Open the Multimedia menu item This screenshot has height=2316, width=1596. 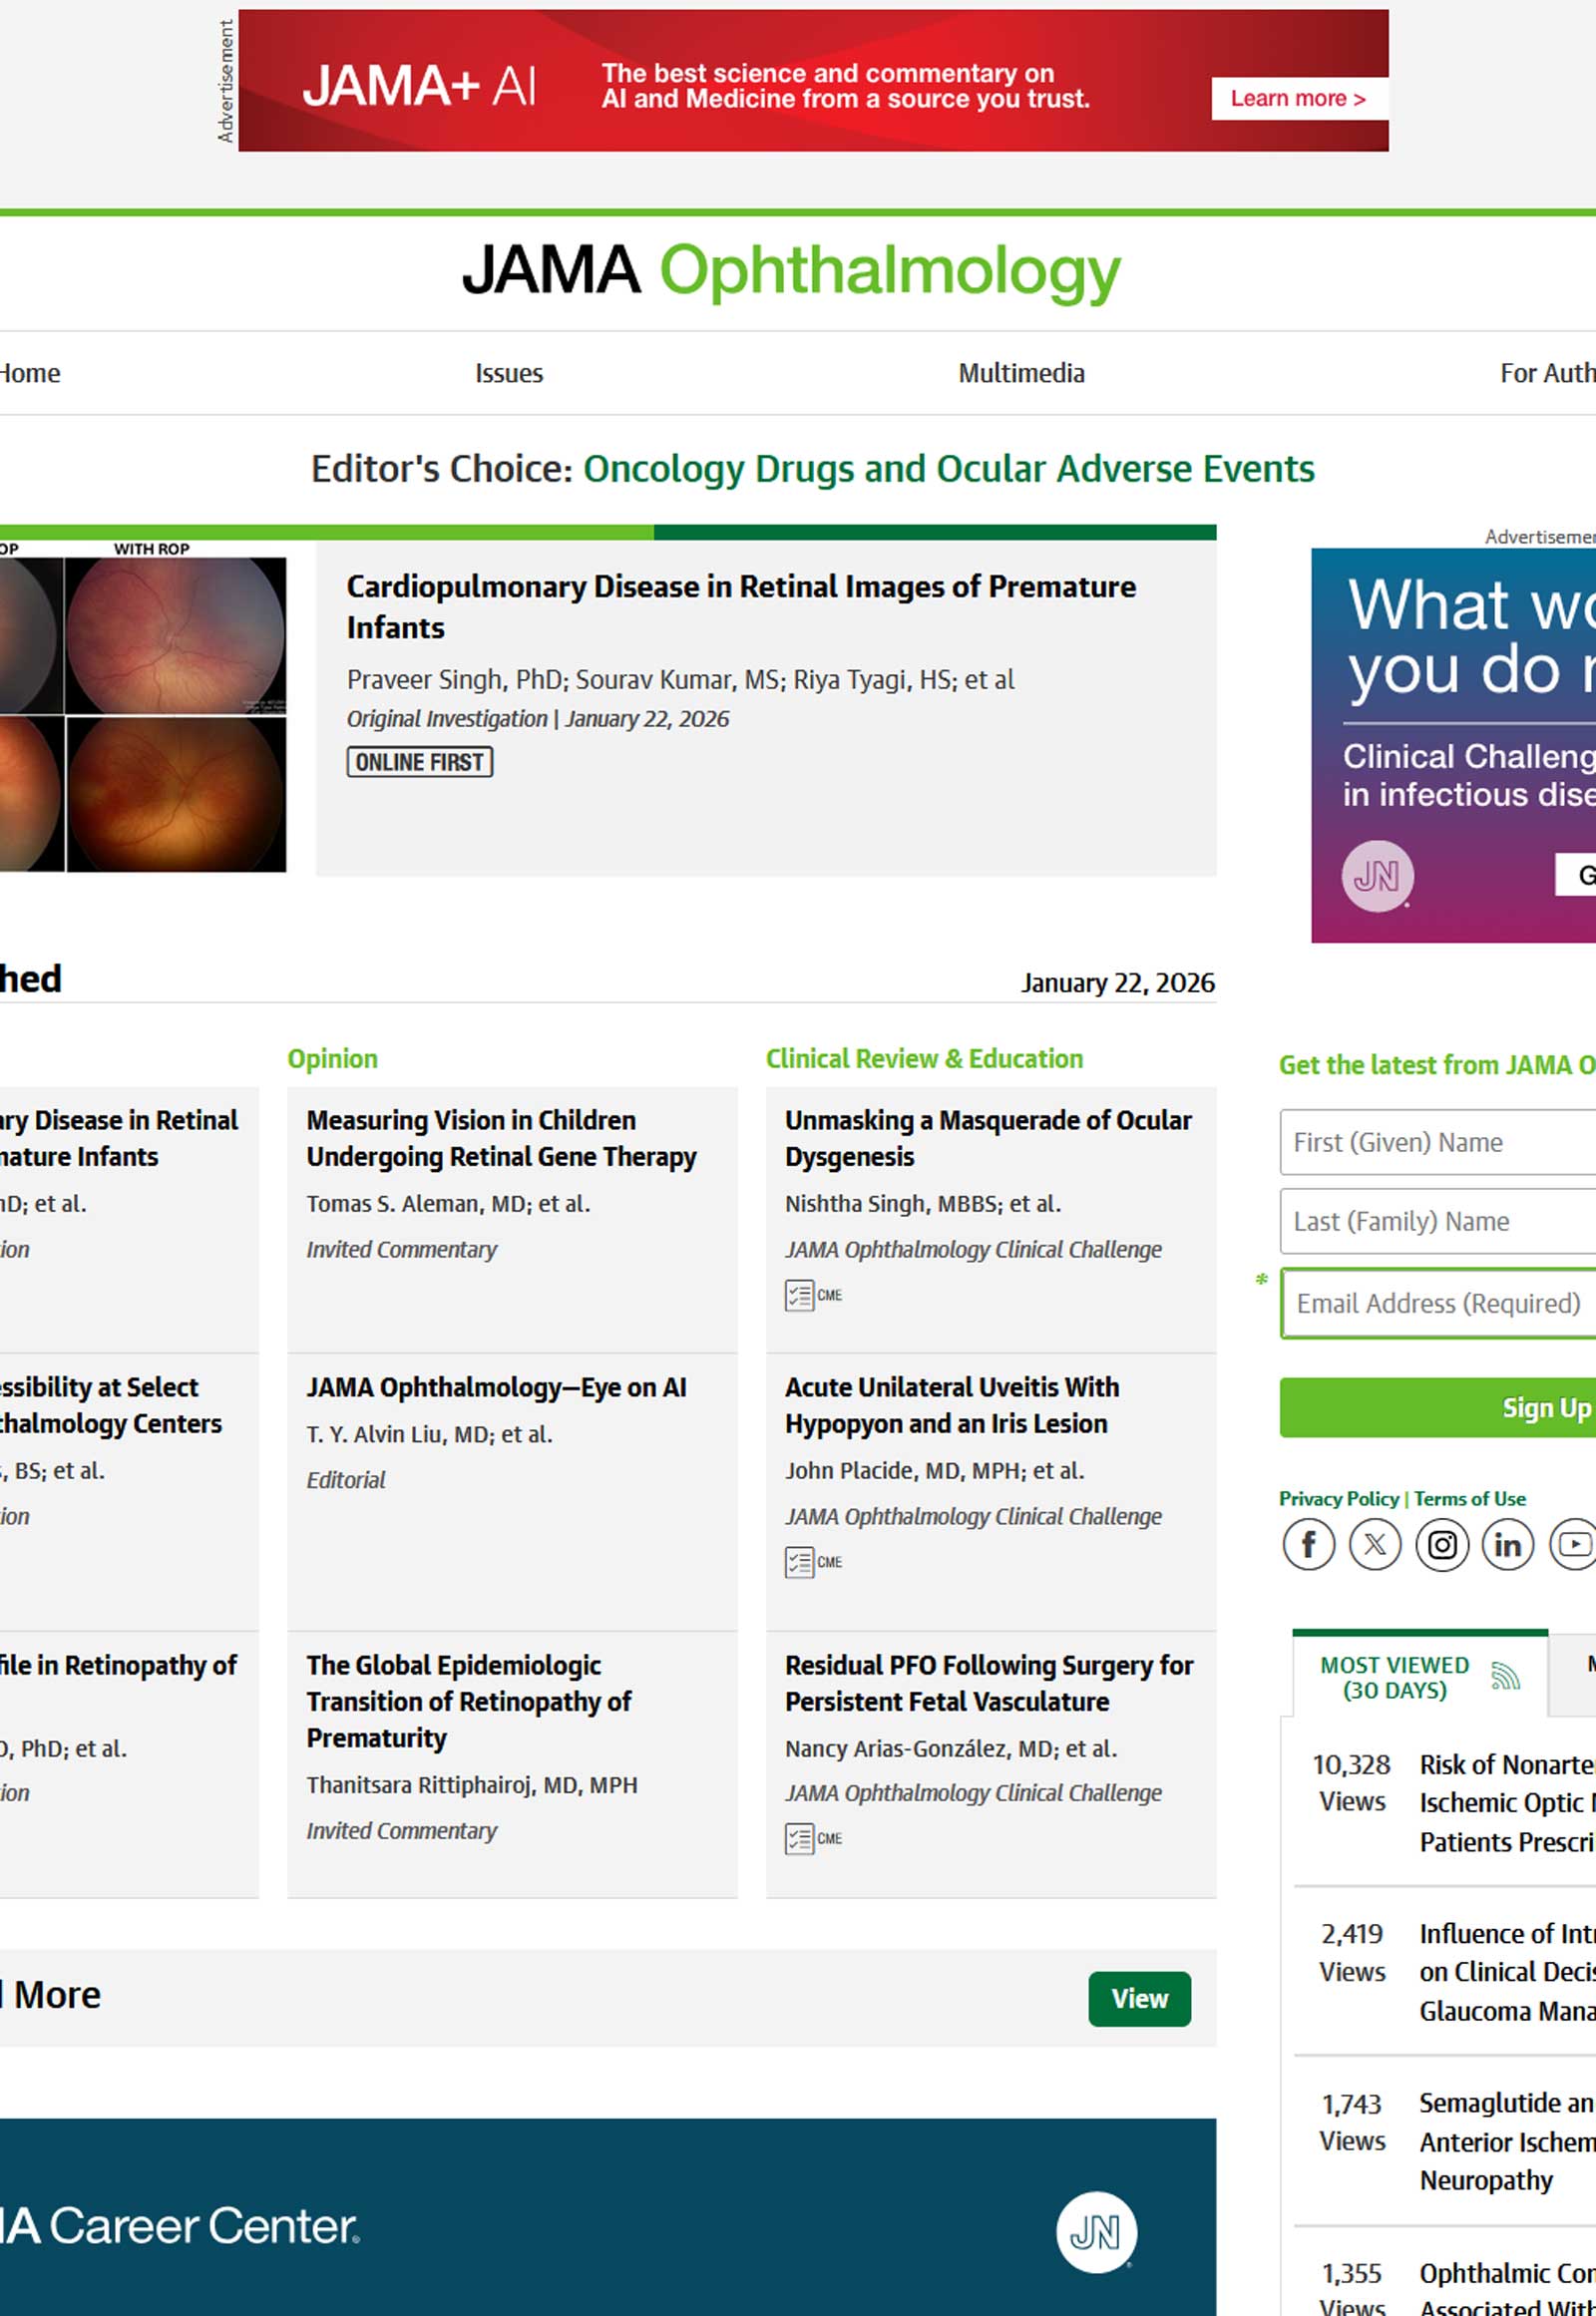coord(1020,373)
